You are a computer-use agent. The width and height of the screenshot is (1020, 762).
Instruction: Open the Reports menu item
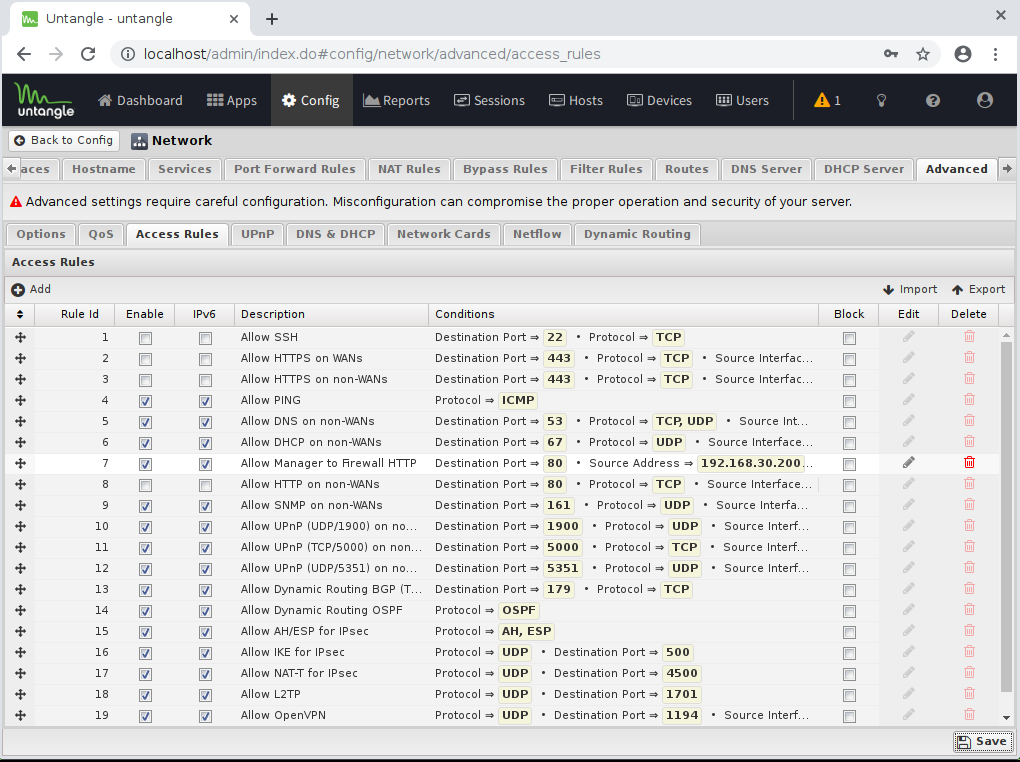point(397,100)
